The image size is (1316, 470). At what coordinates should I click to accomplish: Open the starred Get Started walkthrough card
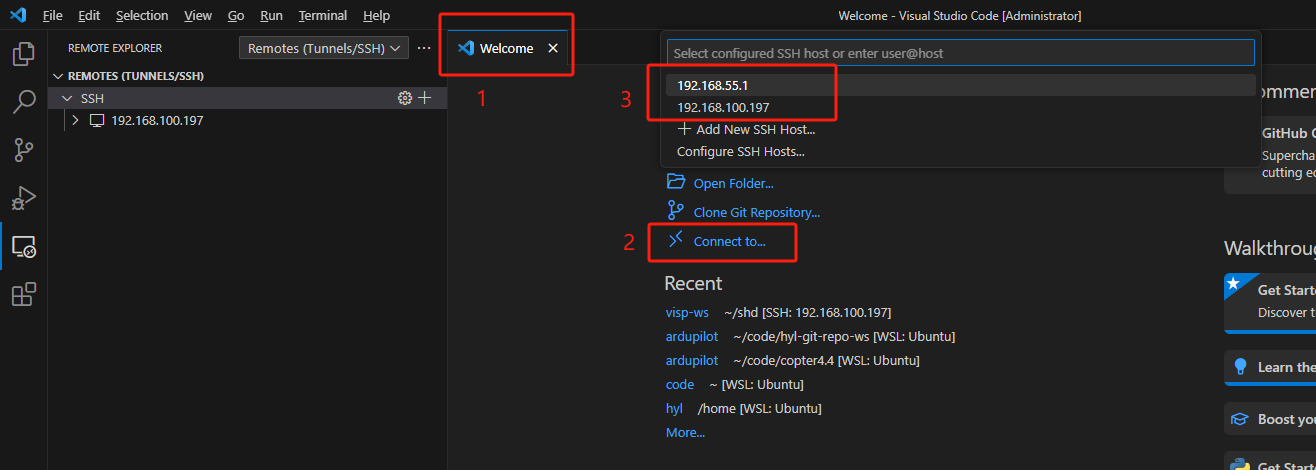click(1270, 302)
